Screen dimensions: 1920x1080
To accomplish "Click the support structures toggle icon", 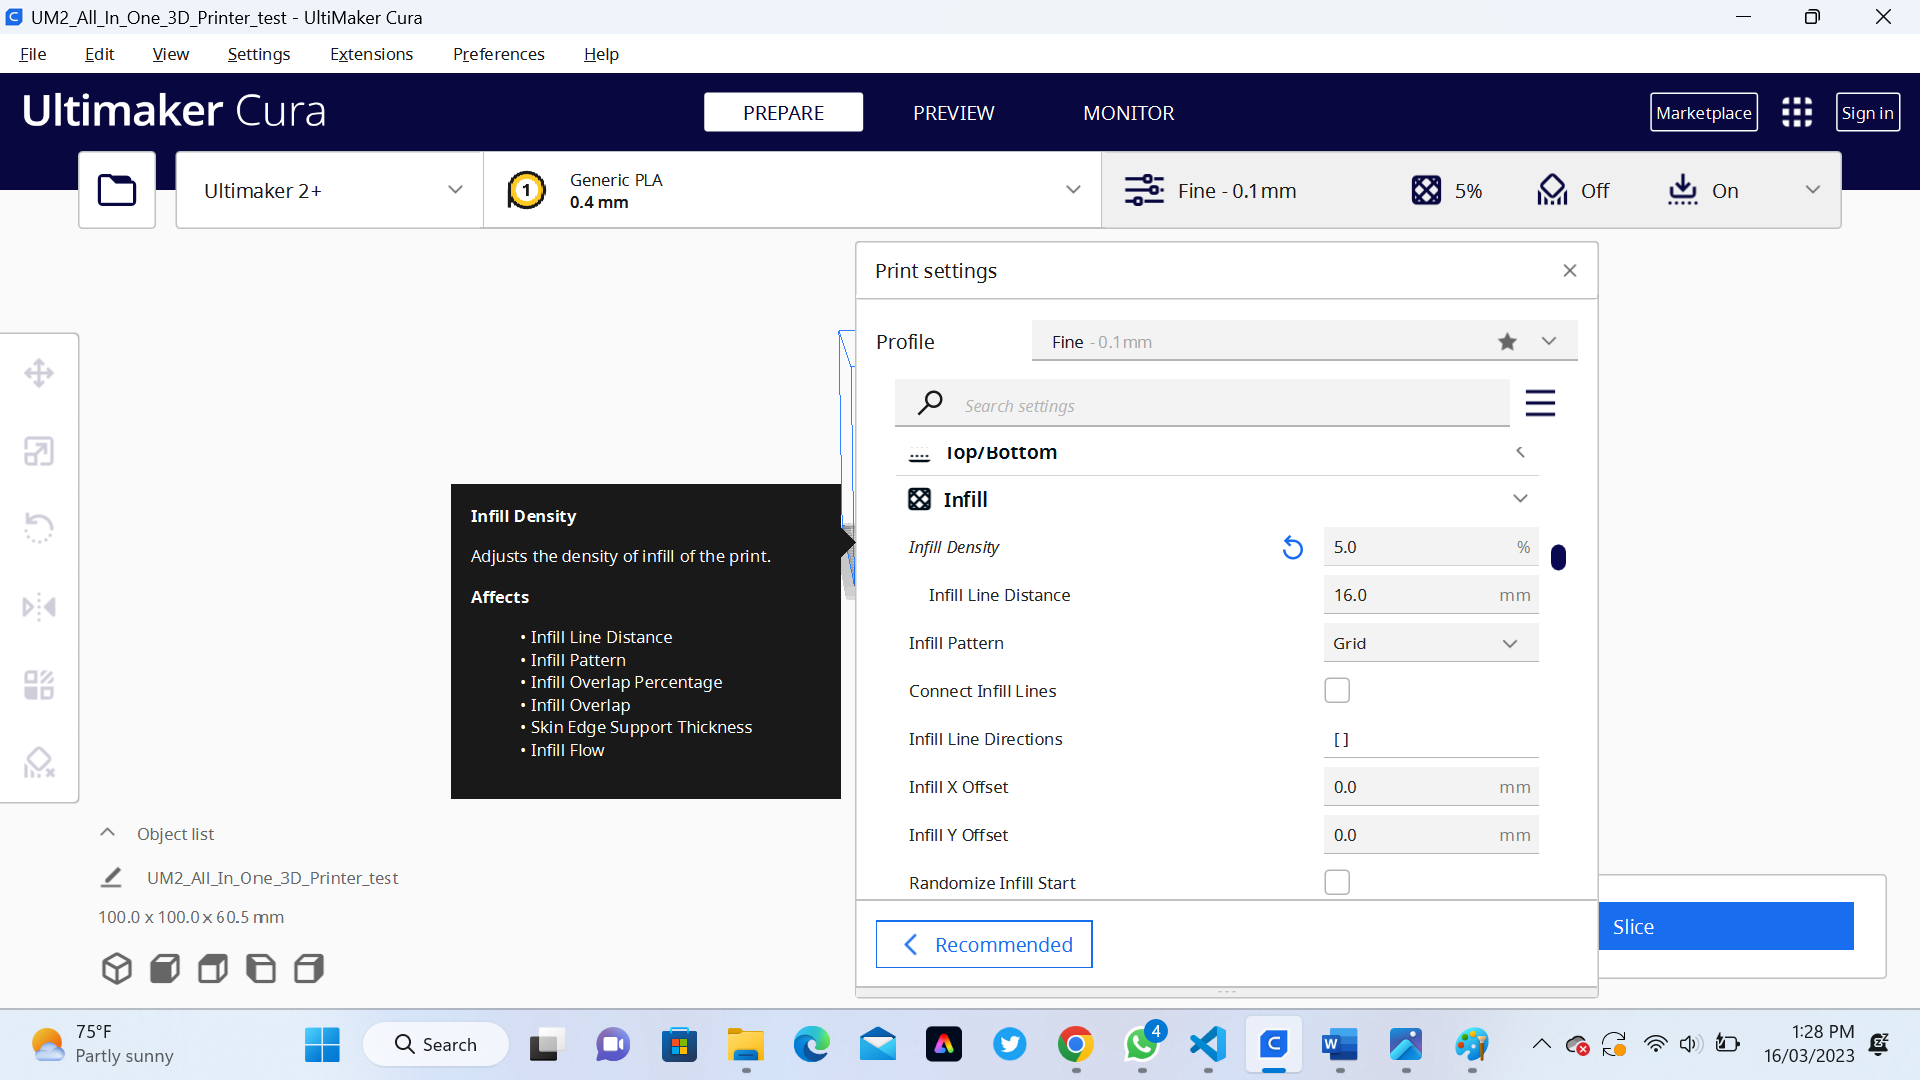I will point(1551,190).
